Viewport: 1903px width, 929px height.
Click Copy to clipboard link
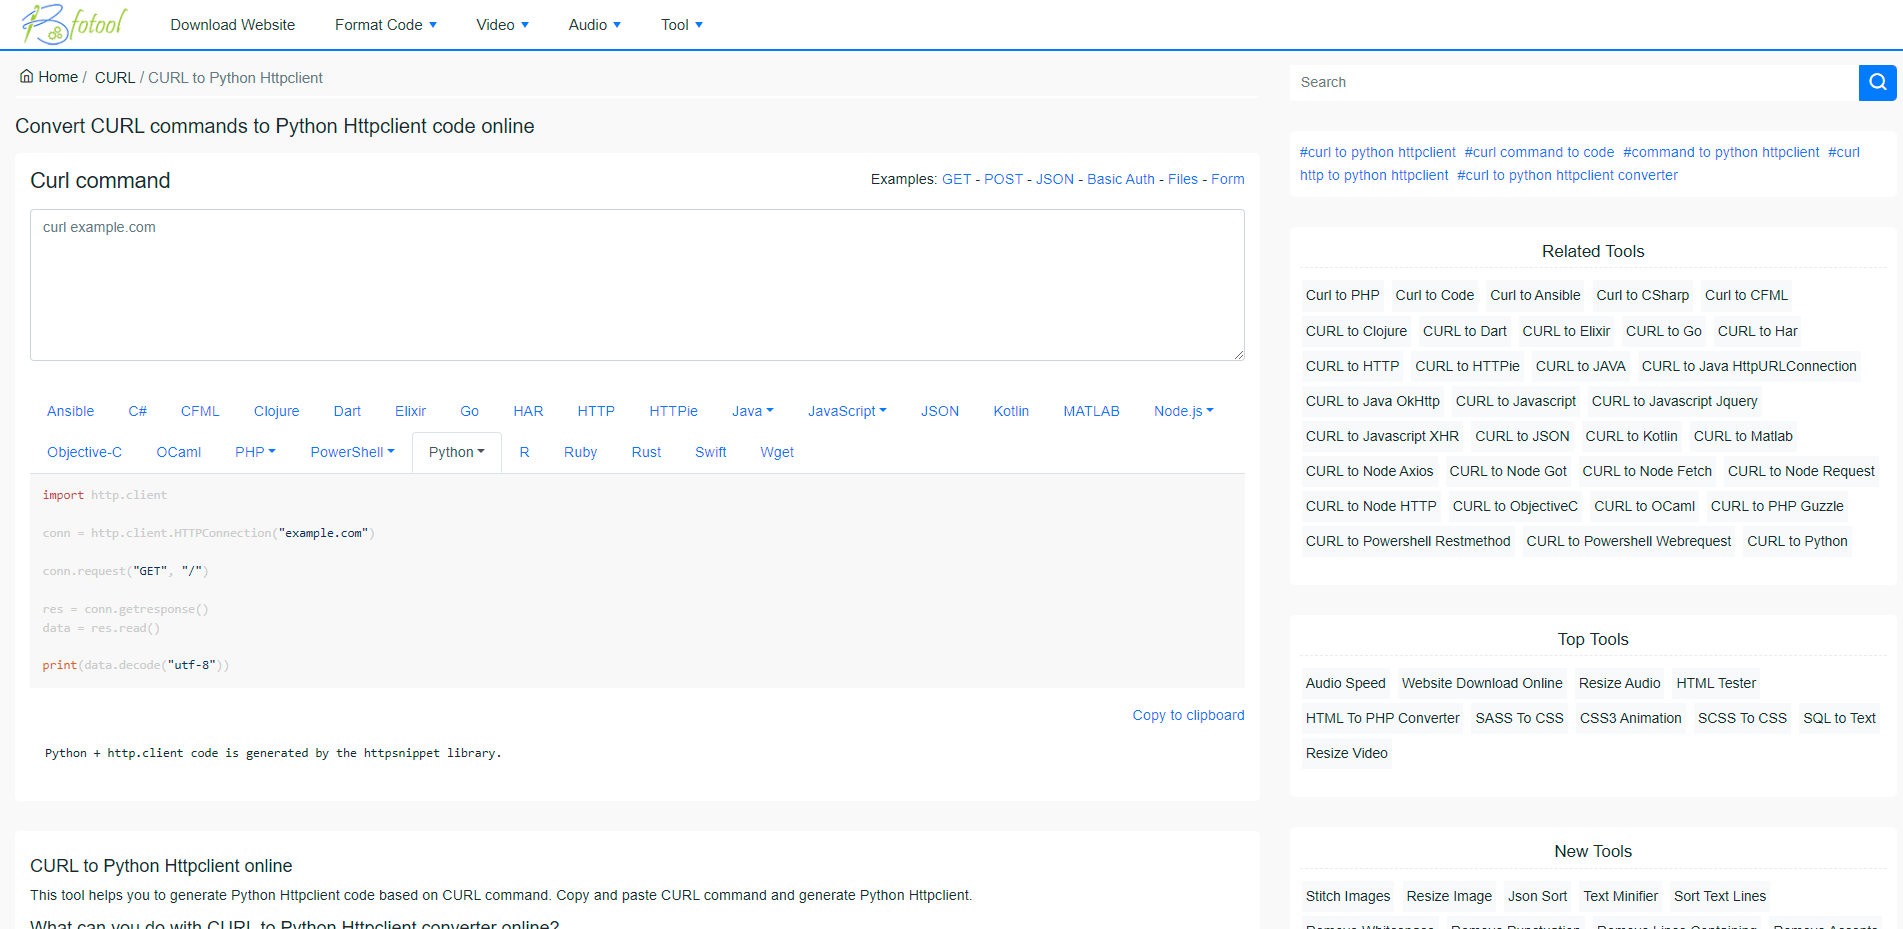coord(1188,715)
